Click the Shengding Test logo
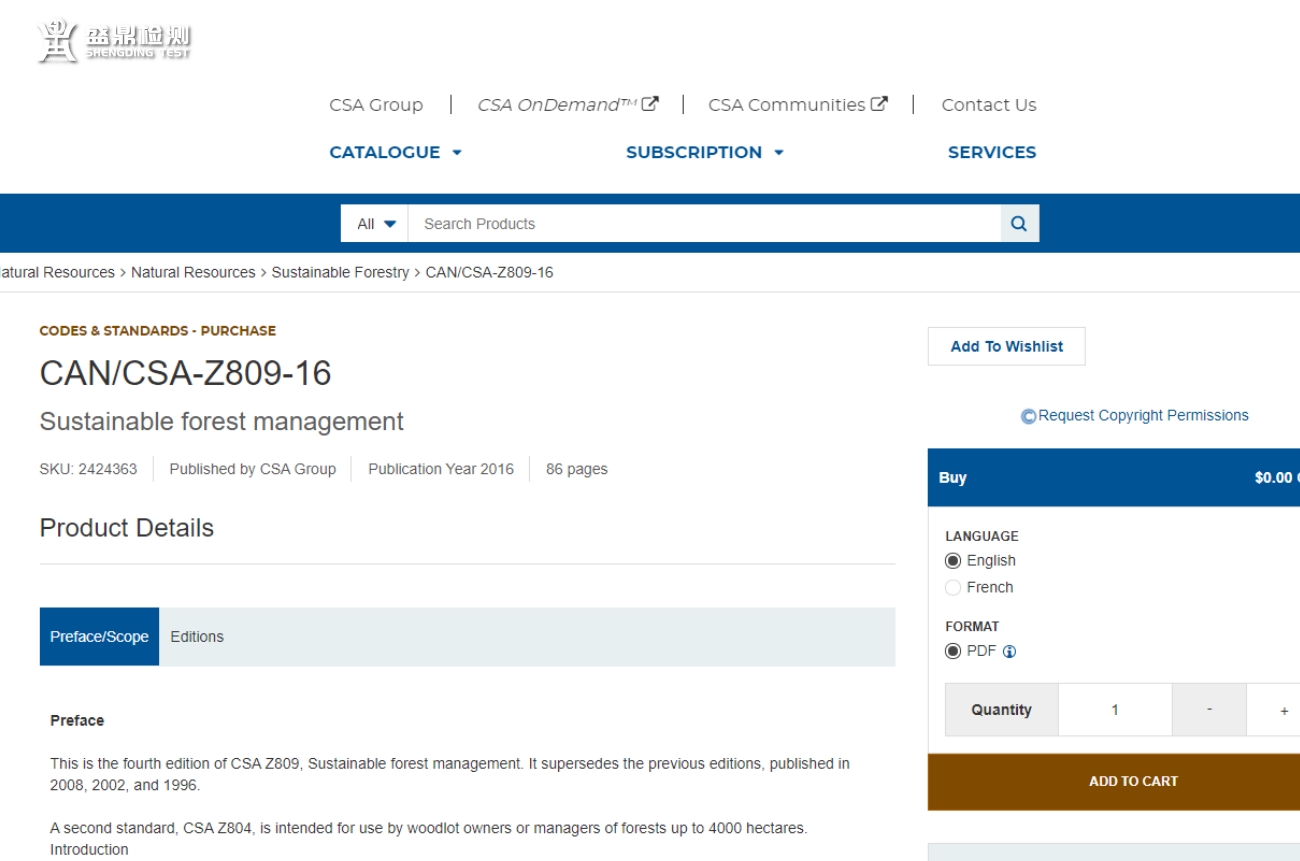This screenshot has width=1300, height=861. click(x=114, y=41)
